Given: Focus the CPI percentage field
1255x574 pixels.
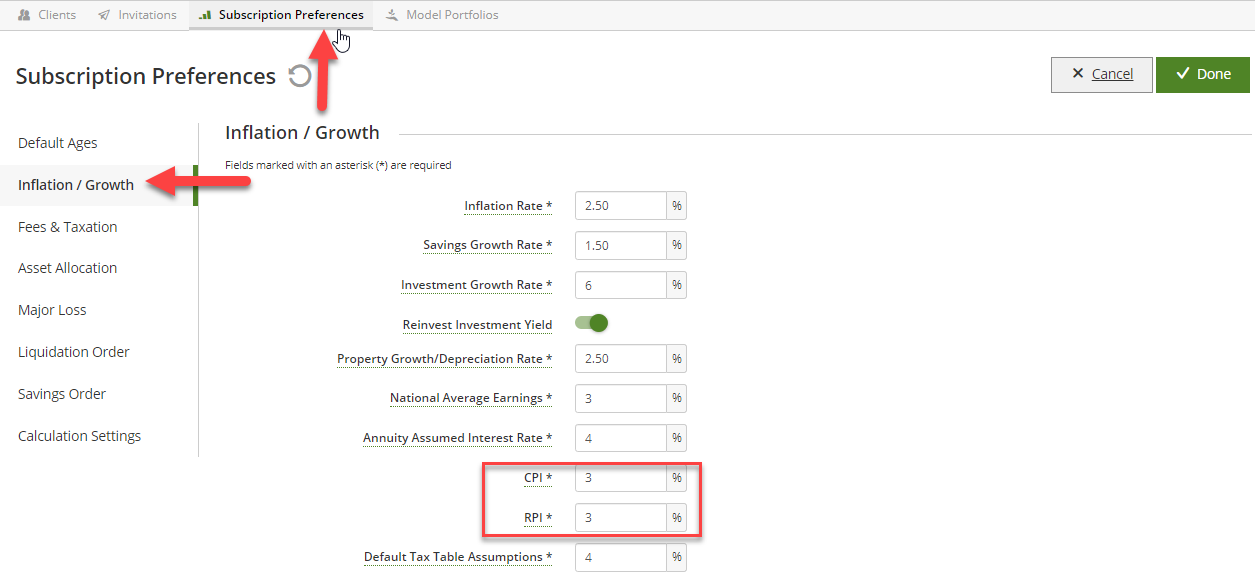Looking at the screenshot, I should 621,478.
